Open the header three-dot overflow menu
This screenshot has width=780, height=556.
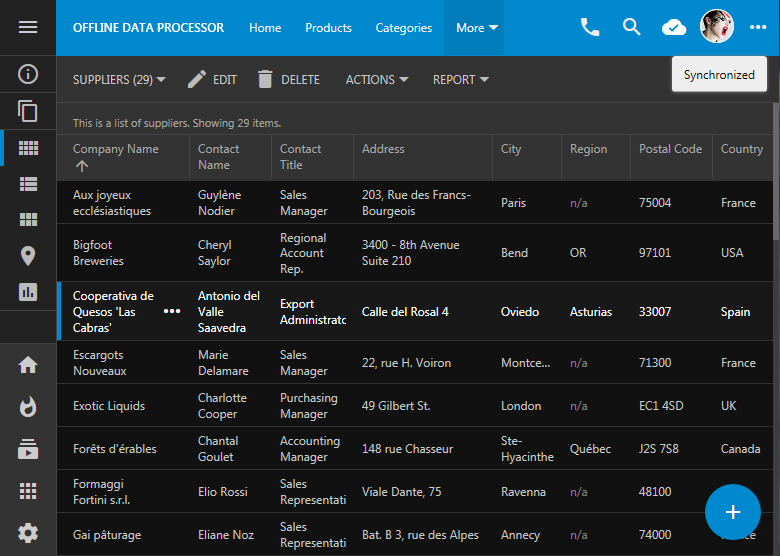[x=758, y=27]
